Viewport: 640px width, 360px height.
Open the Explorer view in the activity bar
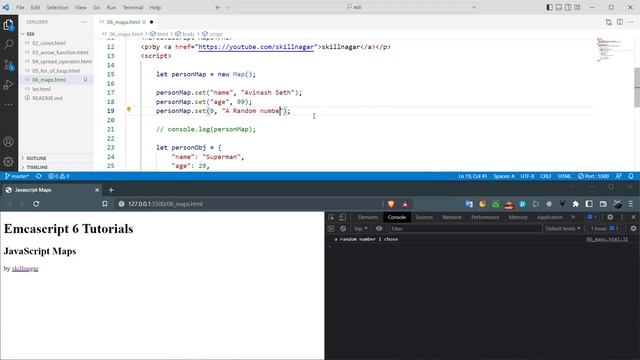(8, 25)
